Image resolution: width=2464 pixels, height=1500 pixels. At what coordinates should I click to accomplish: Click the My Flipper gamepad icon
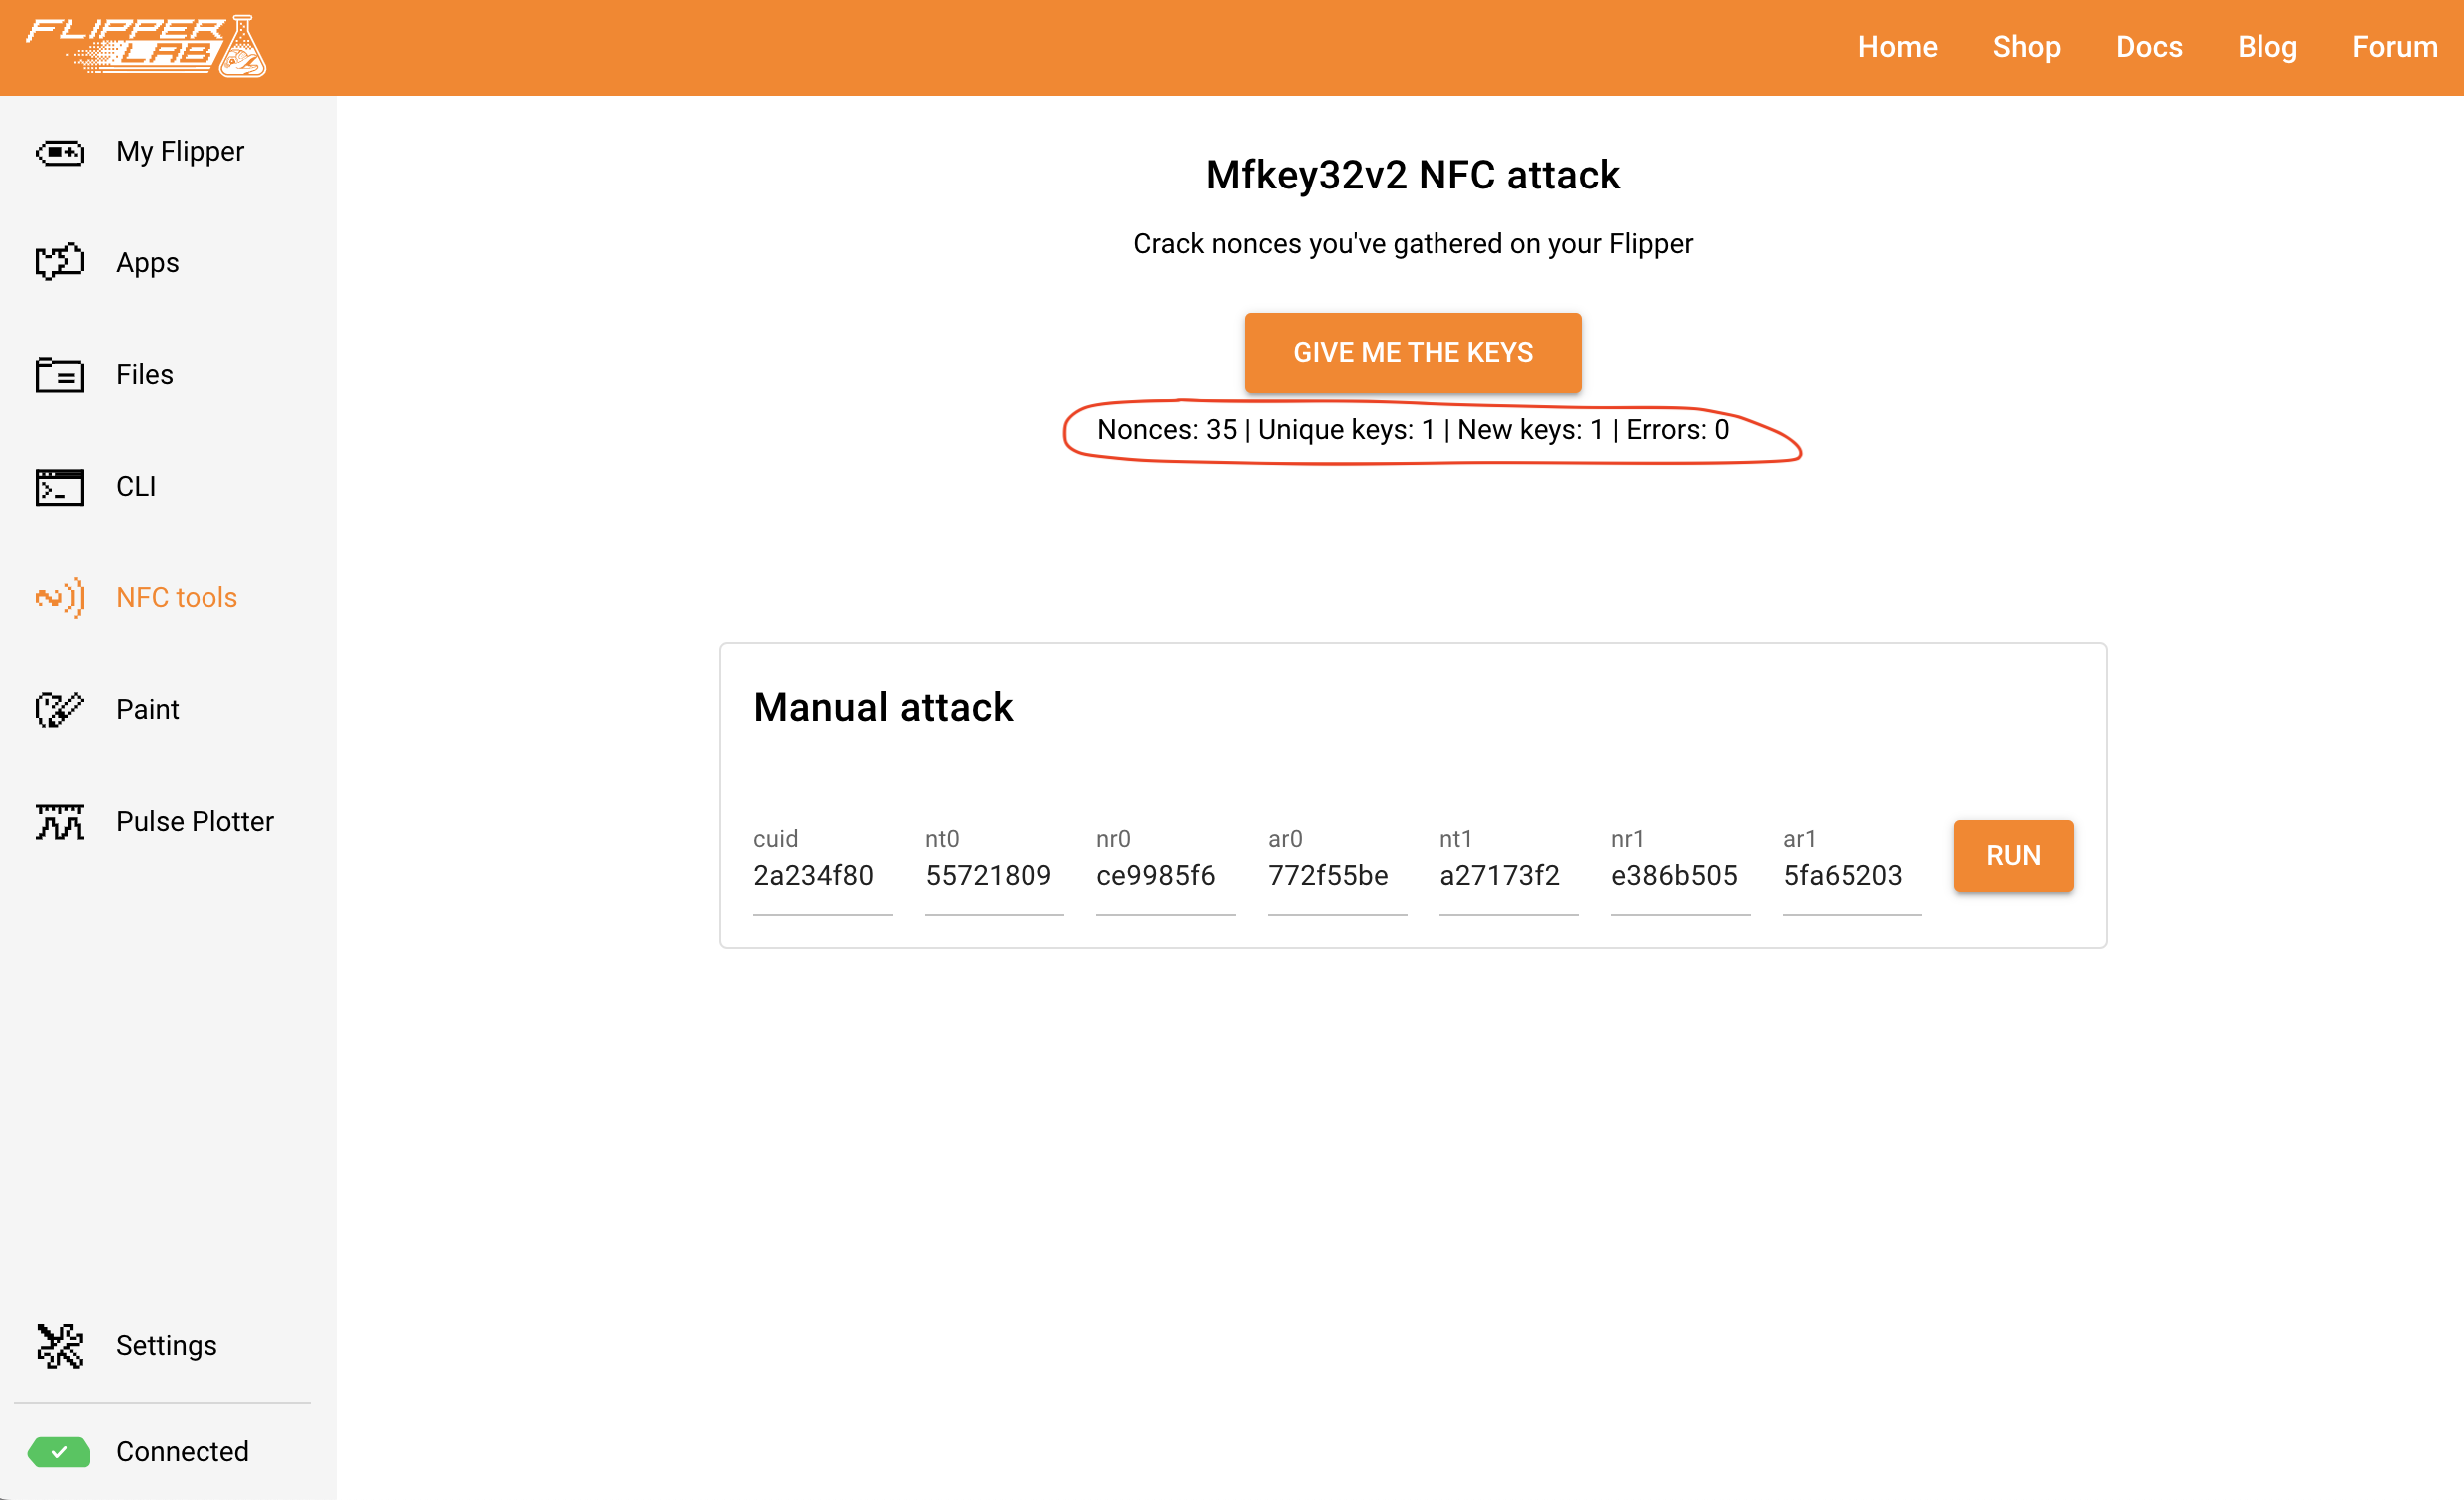[60, 152]
